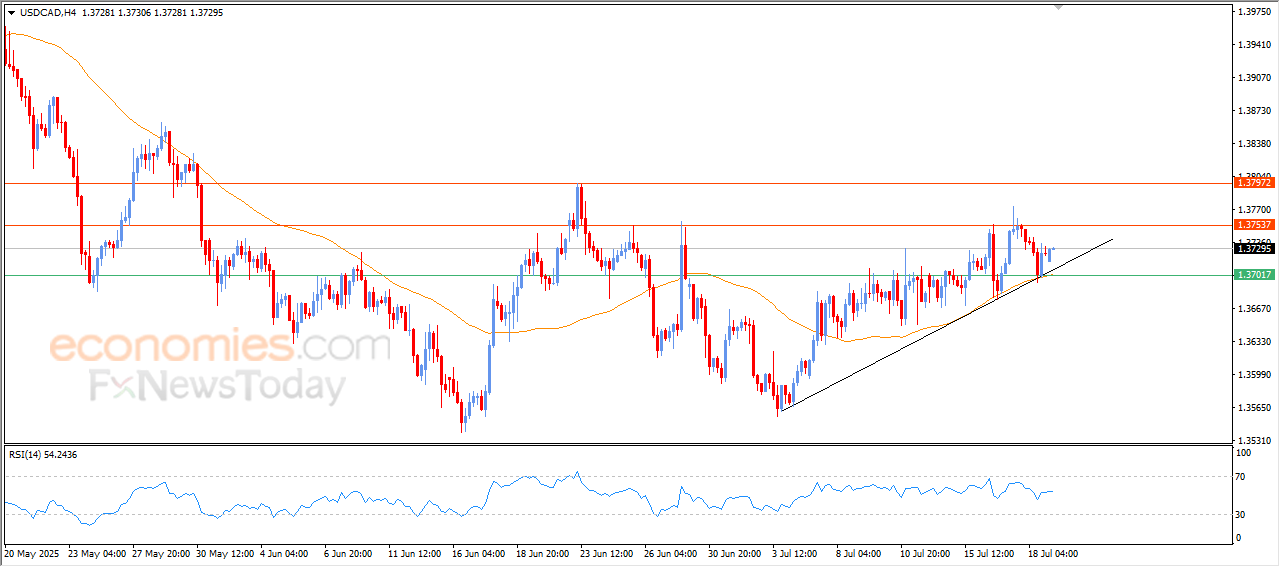The height and width of the screenshot is (567, 1280).
Task: Select the 20 May 2025 date label
Action: point(33,552)
